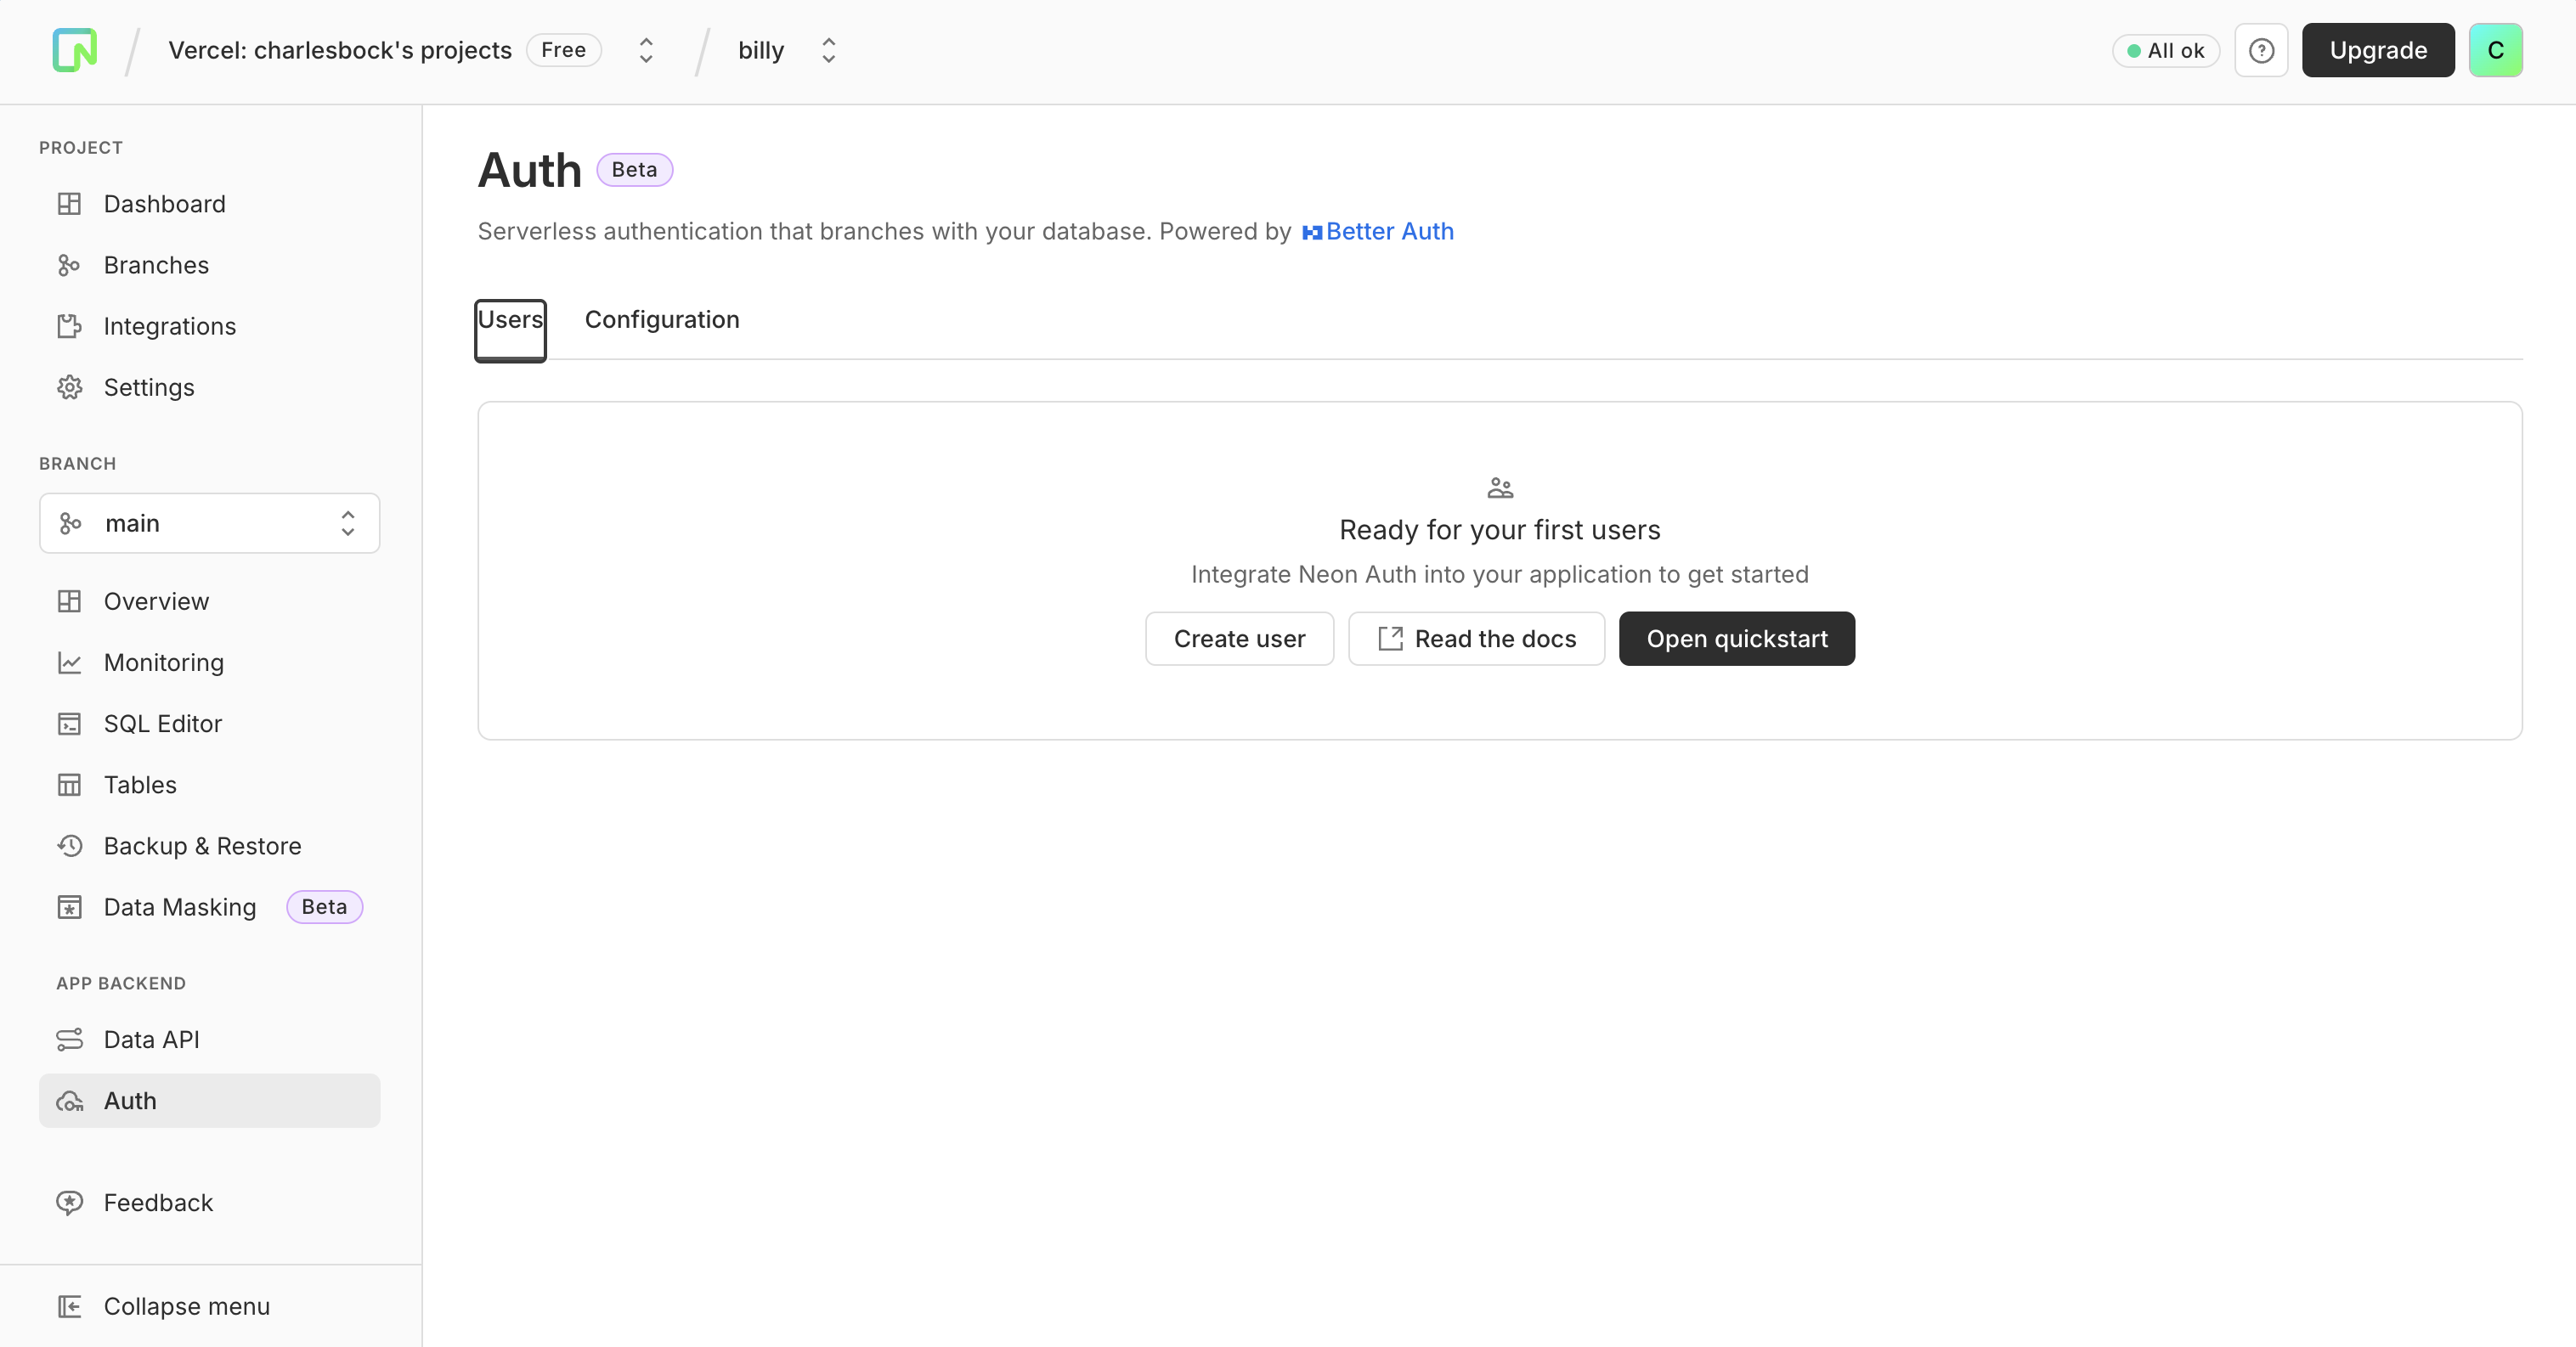Select the Users tab

[x=510, y=320]
